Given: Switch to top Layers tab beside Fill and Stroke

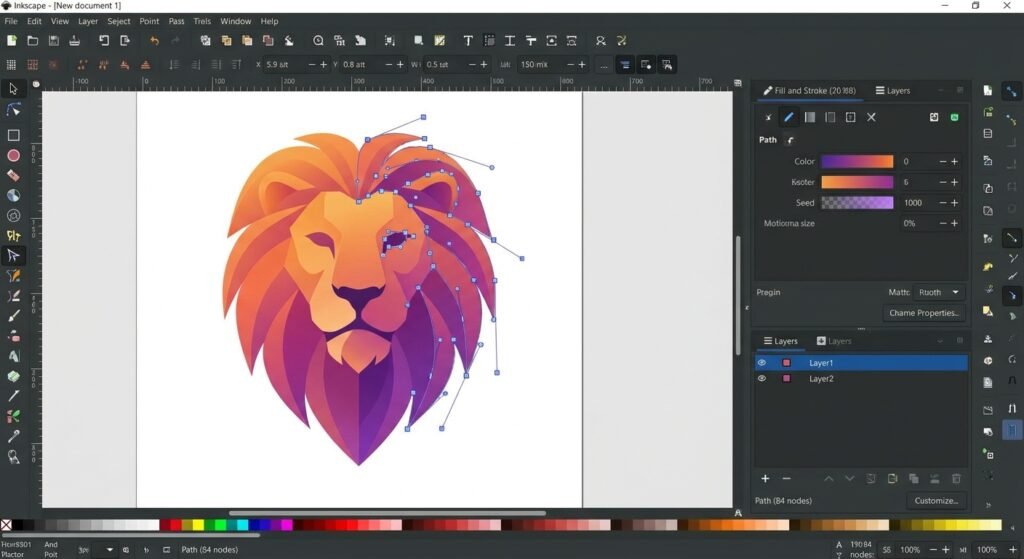Looking at the screenshot, I should coord(893,91).
